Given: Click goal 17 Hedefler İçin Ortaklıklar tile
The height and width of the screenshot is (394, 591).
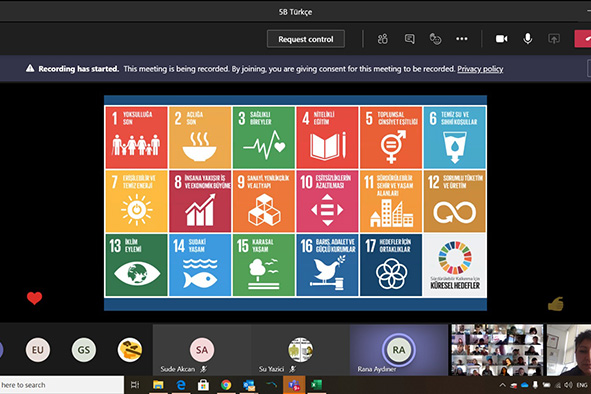Looking at the screenshot, I should click(x=391, y=265).
